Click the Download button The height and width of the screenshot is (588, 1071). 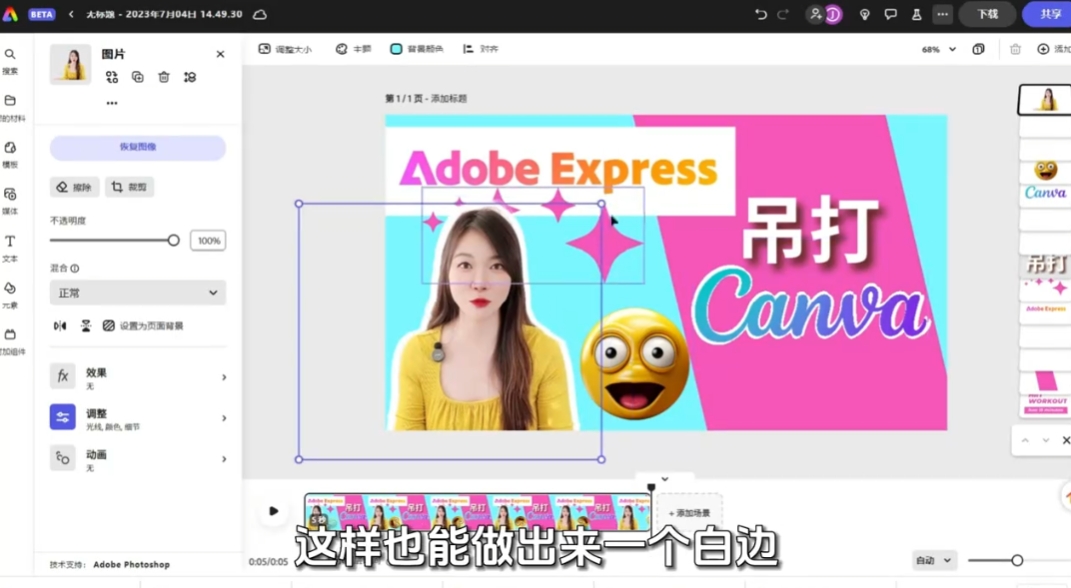click(x=987, y=14)
